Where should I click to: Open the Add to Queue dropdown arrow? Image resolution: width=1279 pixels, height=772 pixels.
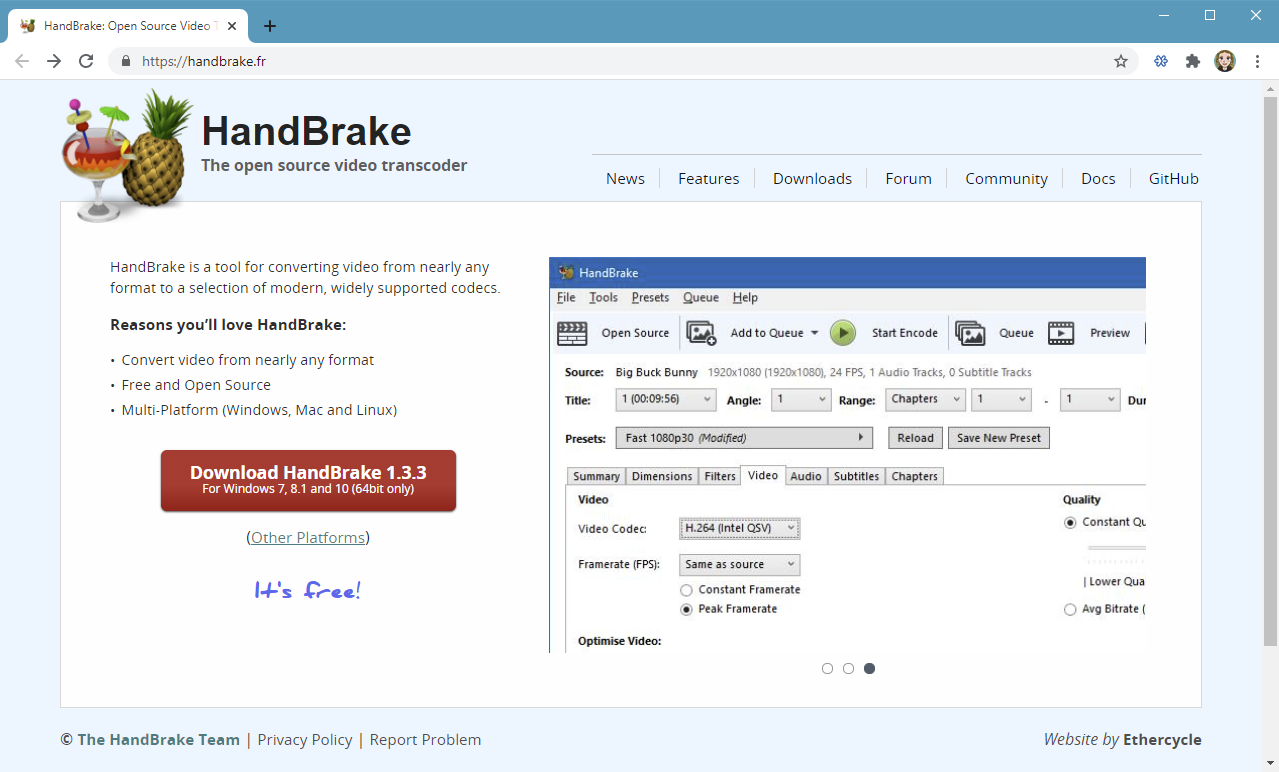tap(814, 333)
